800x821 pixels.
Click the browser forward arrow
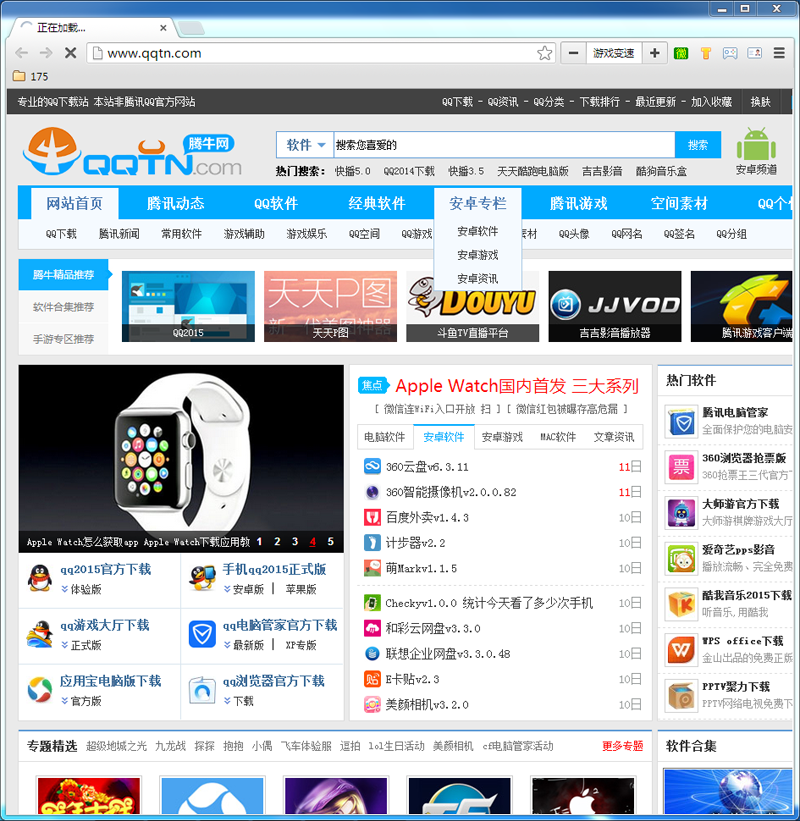(46, 53)
